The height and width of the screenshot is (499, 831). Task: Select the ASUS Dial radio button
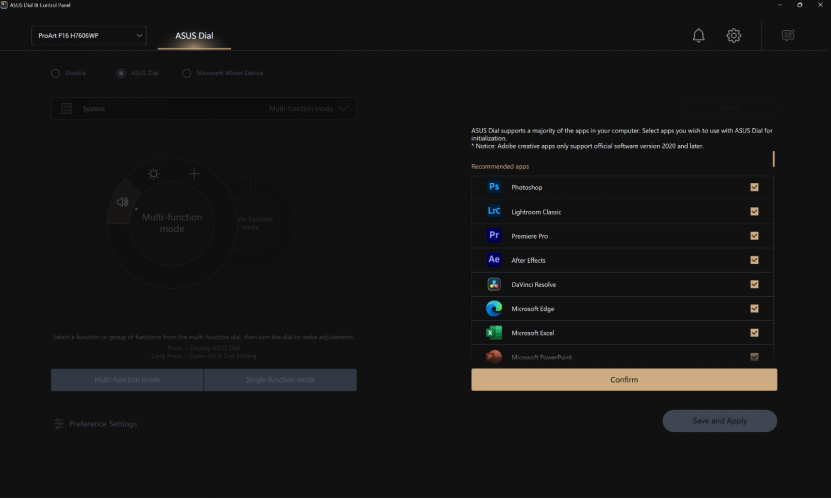click(x=121, y=73)
